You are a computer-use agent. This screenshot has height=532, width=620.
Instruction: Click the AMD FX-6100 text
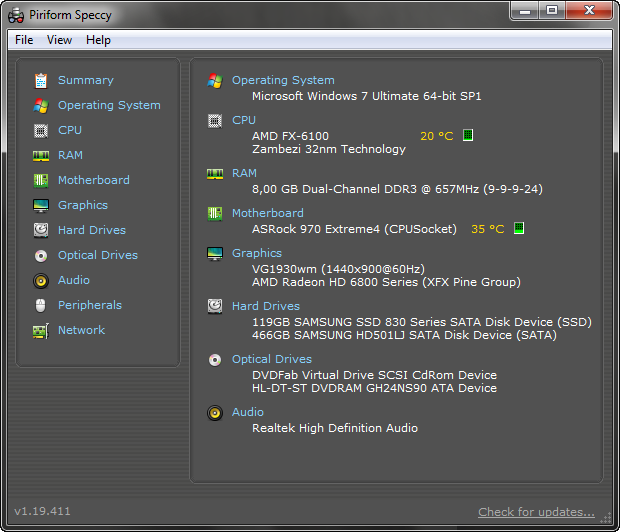tap(290, 136)
